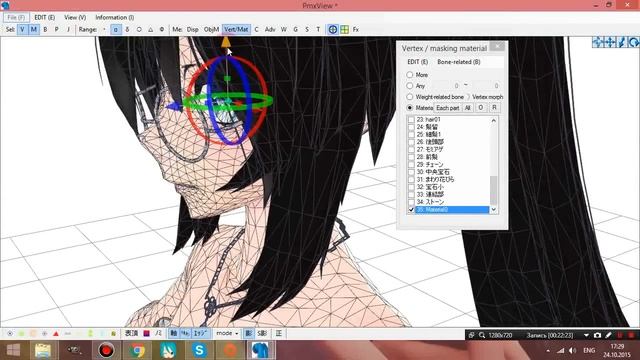Viewport: 640px width, 360px height.
Task: Click the All button in masking panel
Action: (x=468, y=108)
